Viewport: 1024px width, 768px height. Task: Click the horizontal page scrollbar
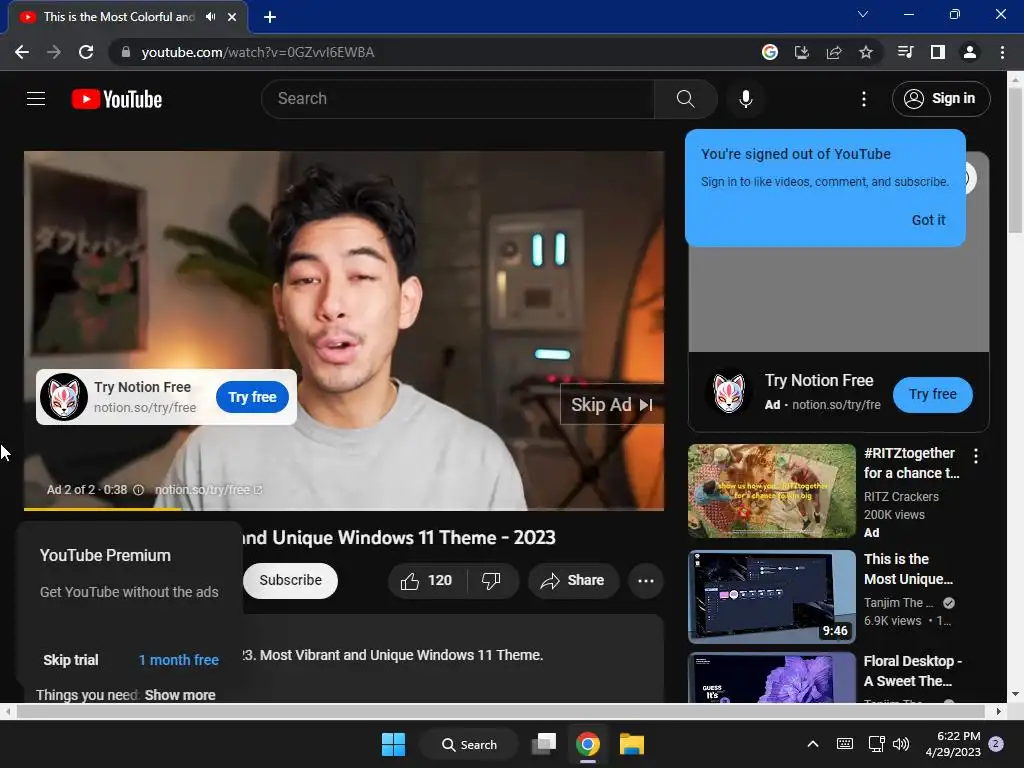coord(500,711)
